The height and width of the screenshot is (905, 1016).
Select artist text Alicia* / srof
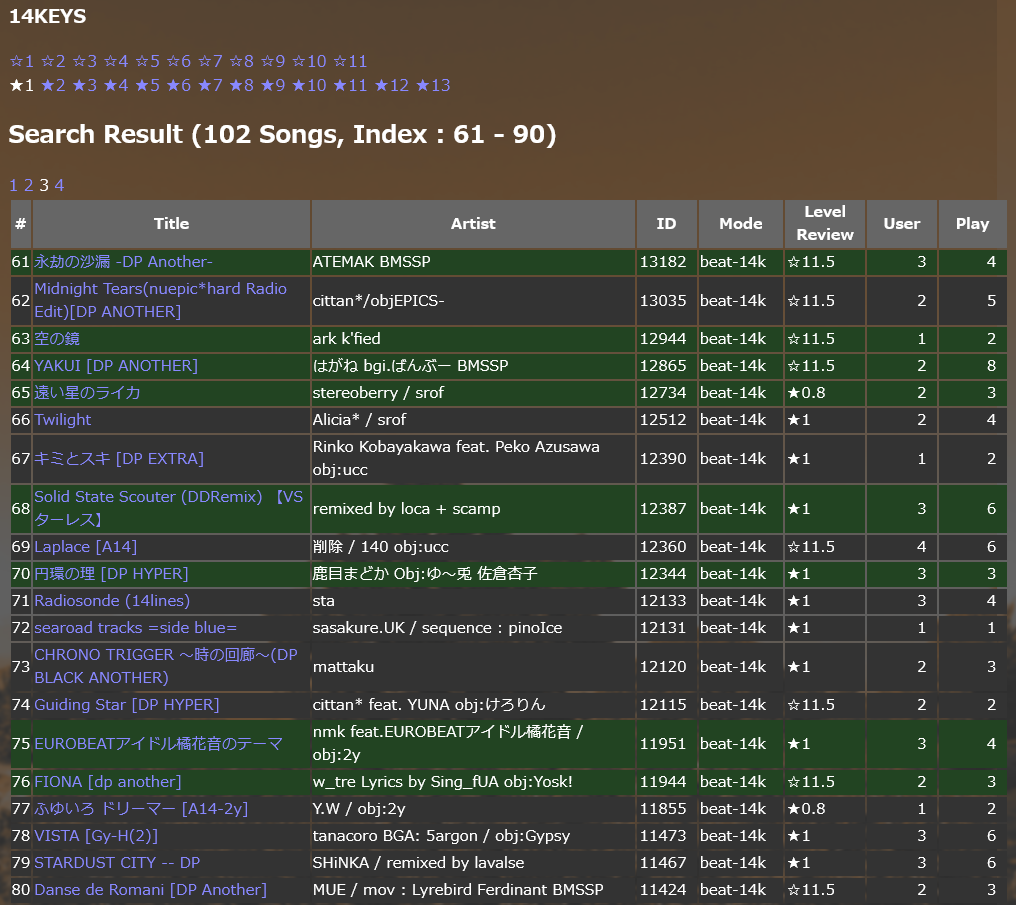point(360,420)
